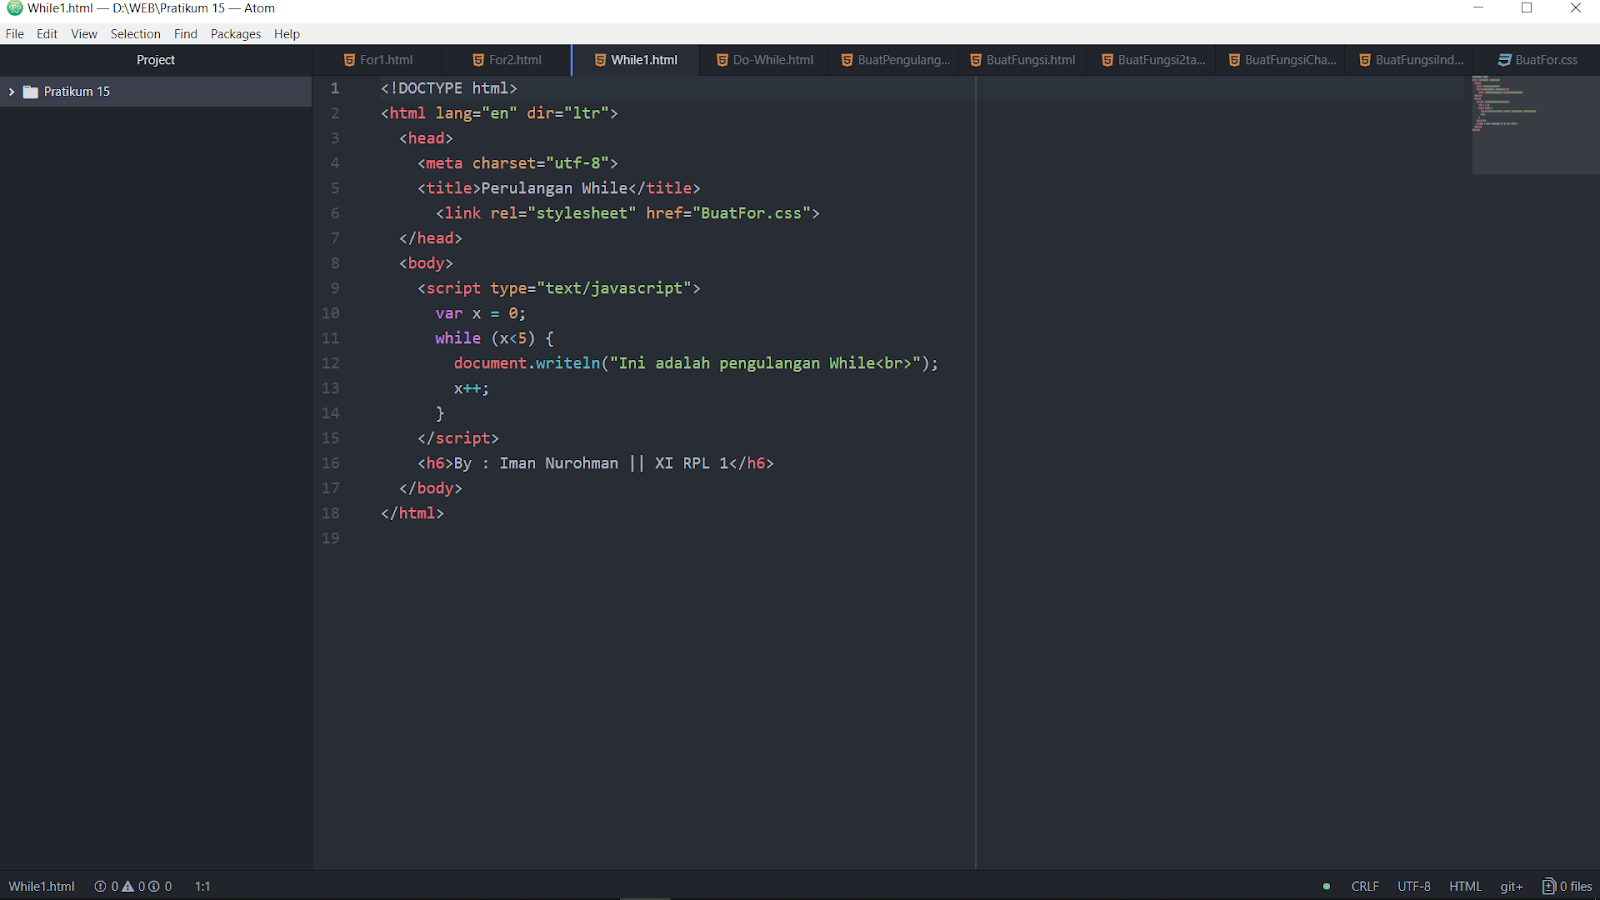Expand the Pratikum 15 project folder
1600x900 pixels.
10,91
